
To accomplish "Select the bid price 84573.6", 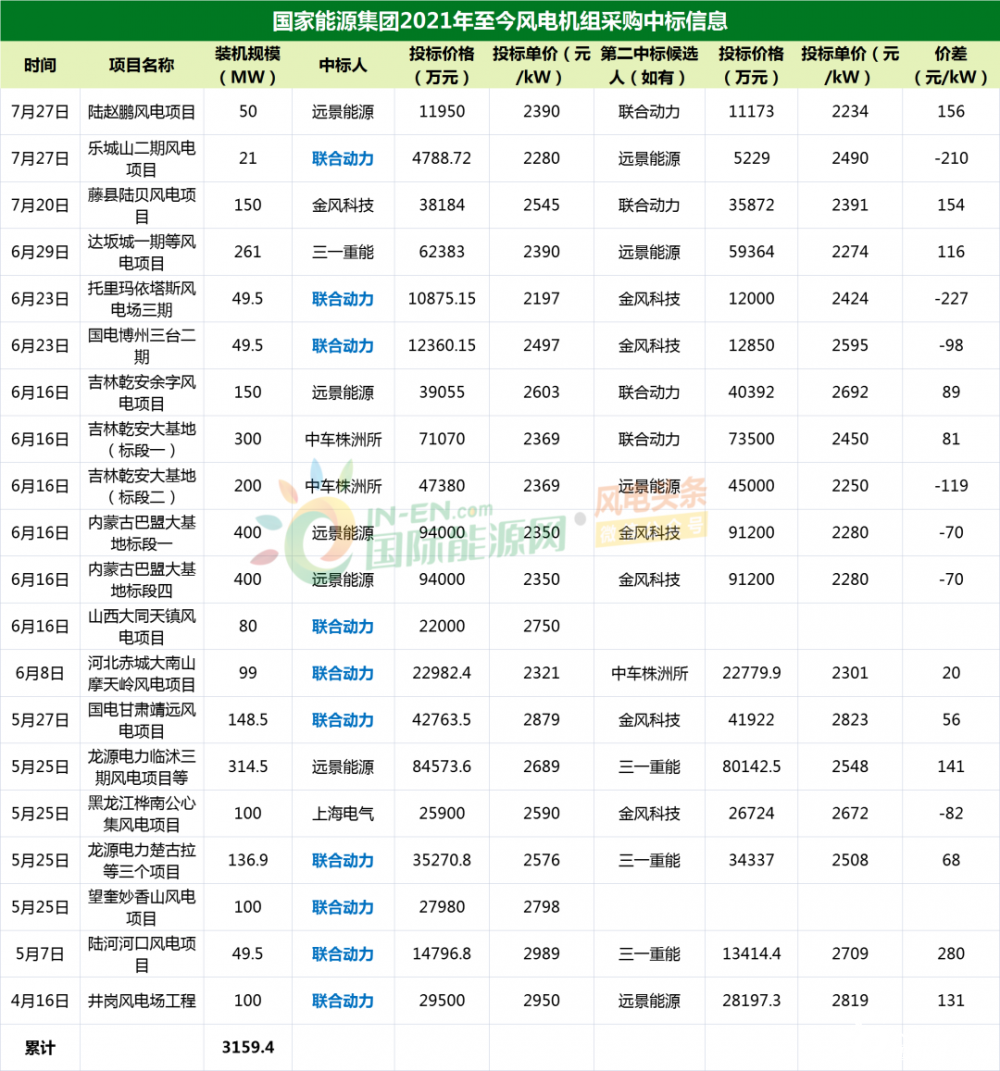I will pyautogui.click(x=442, y=767).
